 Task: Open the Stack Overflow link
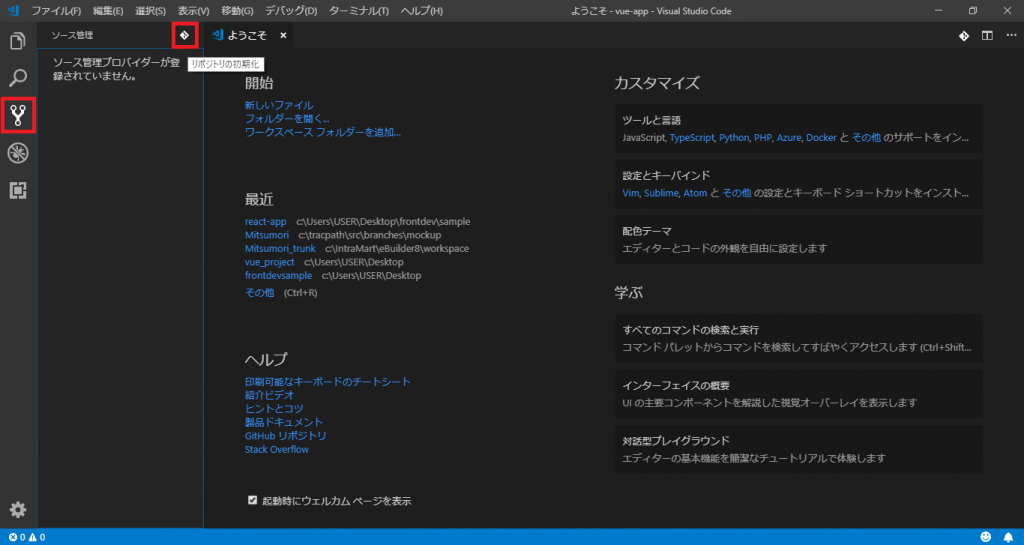277,450
